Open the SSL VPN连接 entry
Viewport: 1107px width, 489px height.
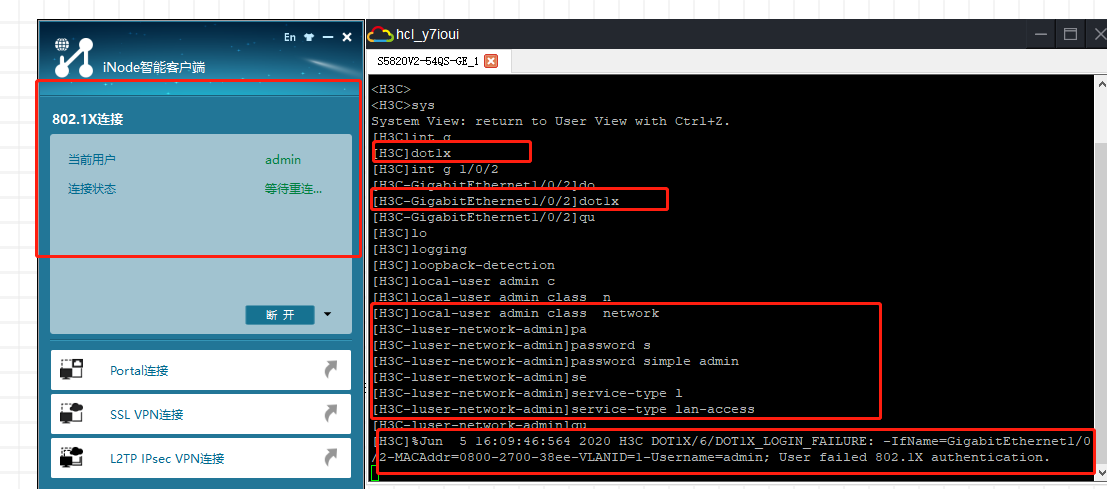click(201, 413)
